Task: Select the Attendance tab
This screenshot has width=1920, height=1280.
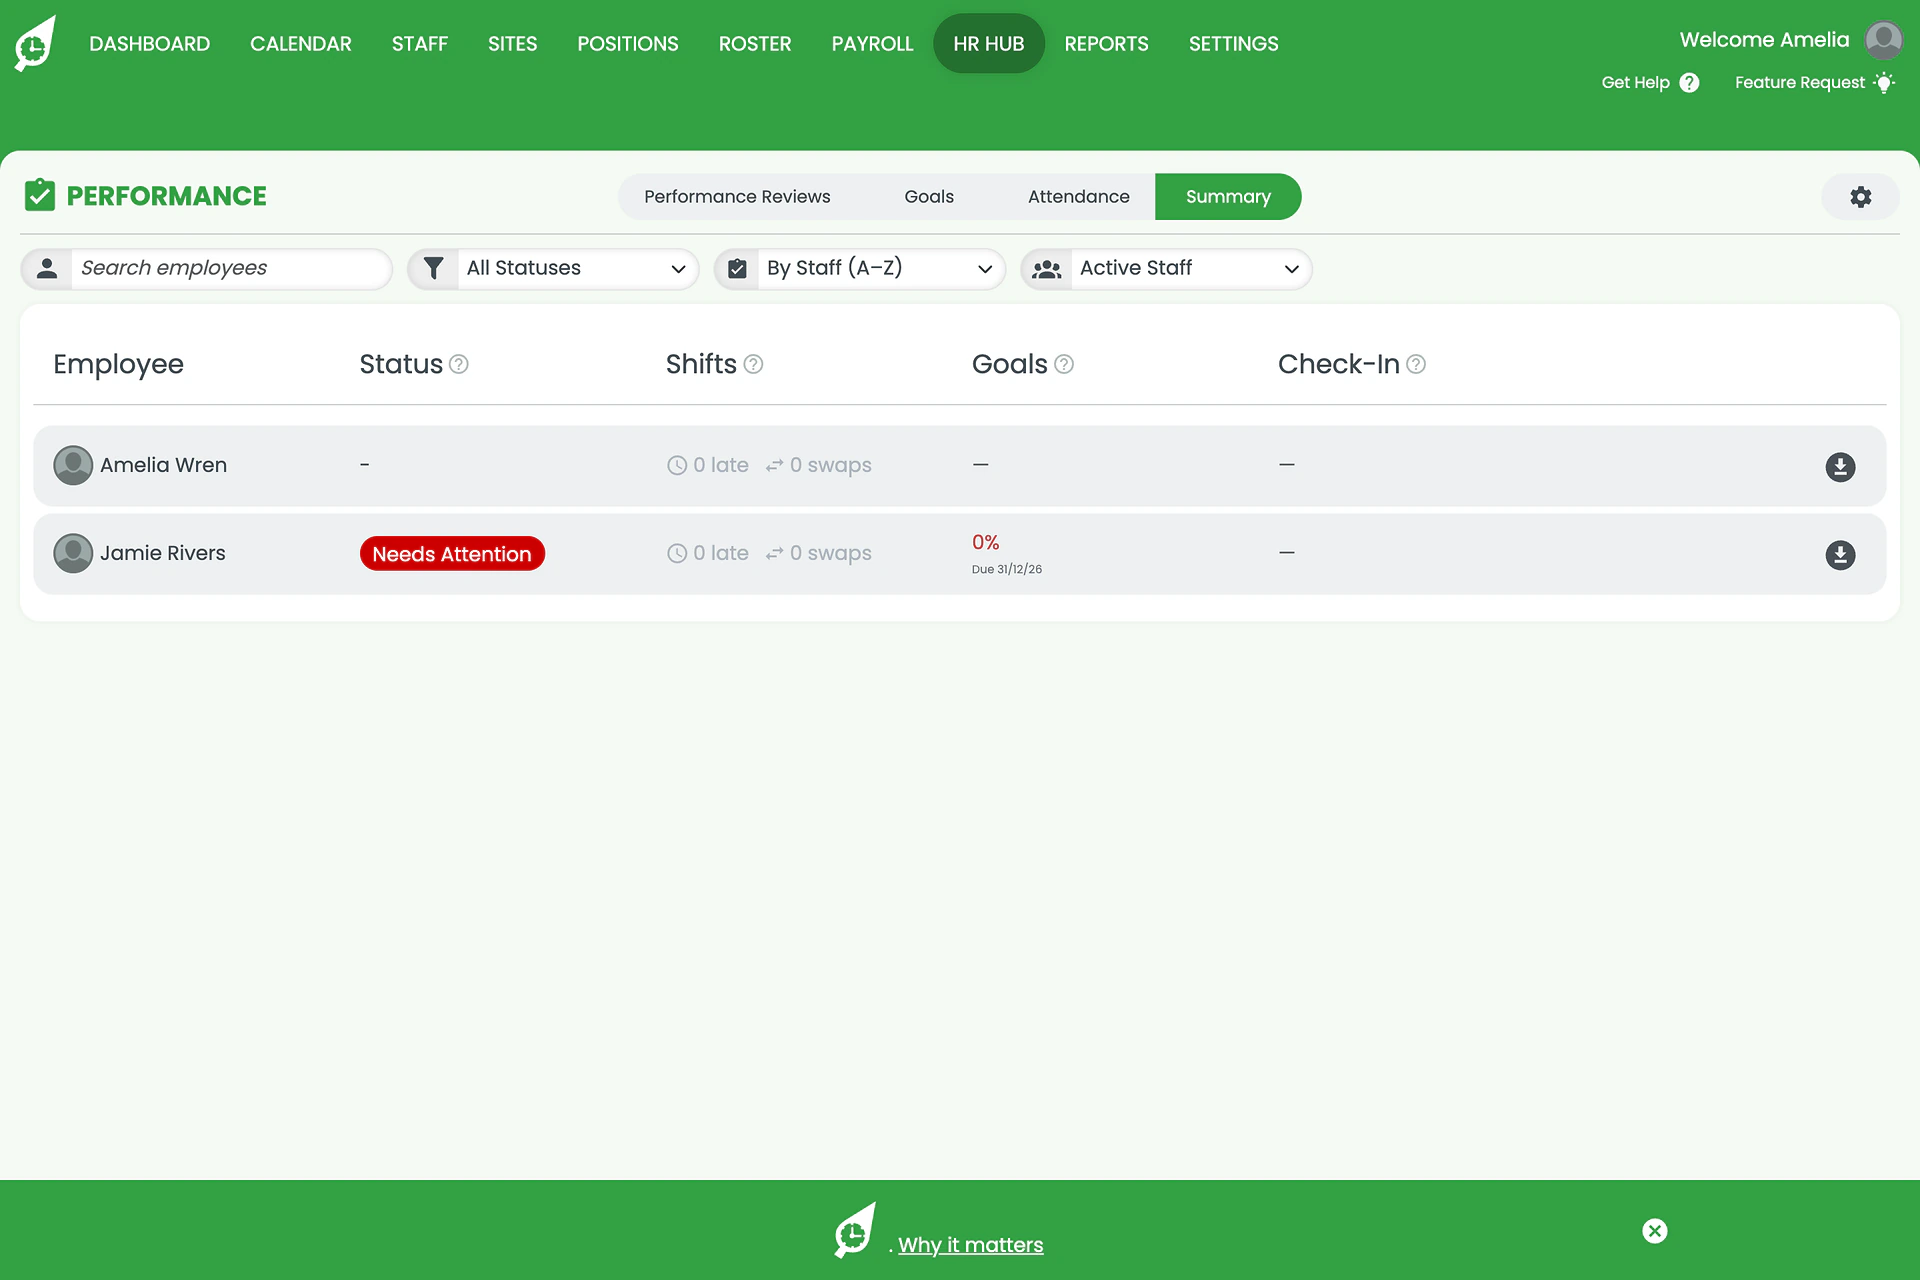Action: [1078, 197]
